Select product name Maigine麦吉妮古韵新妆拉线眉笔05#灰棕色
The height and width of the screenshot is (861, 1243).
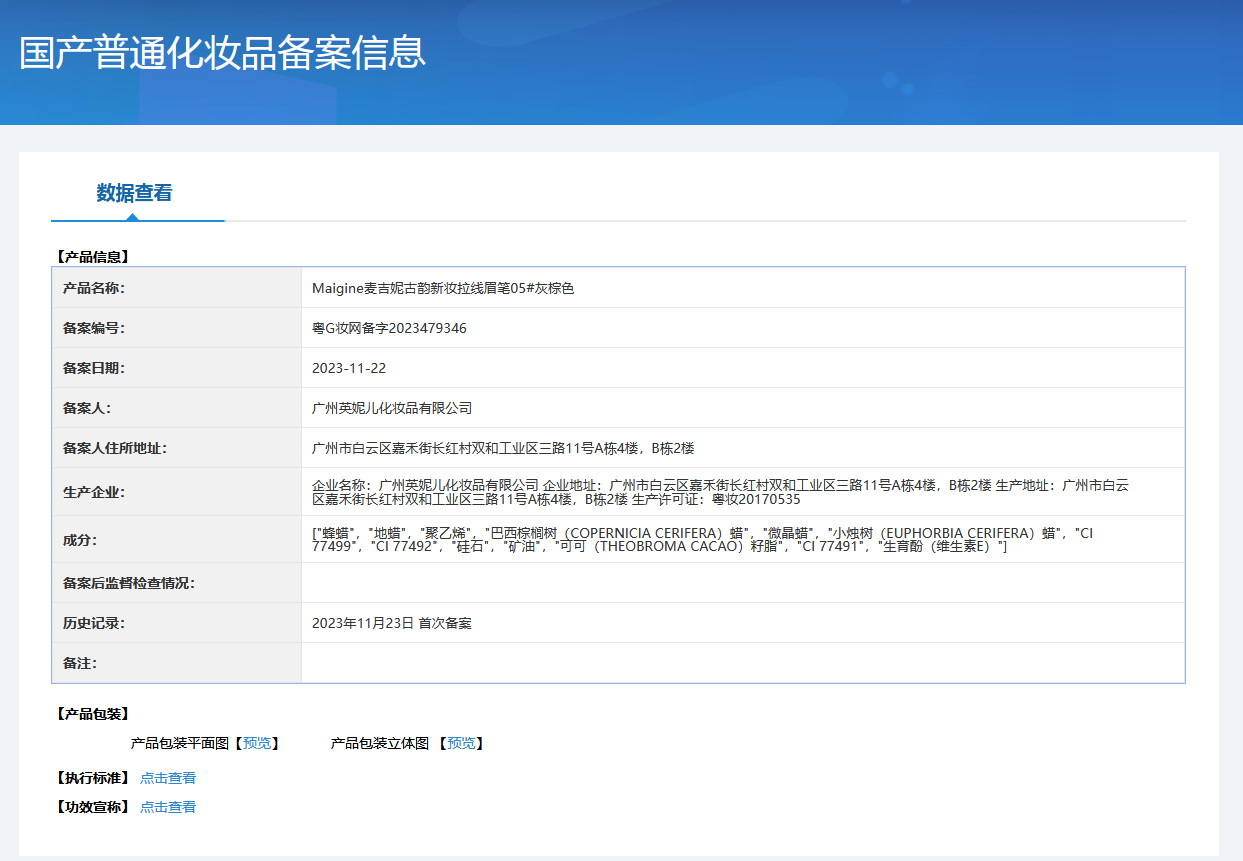pos(444,288)
